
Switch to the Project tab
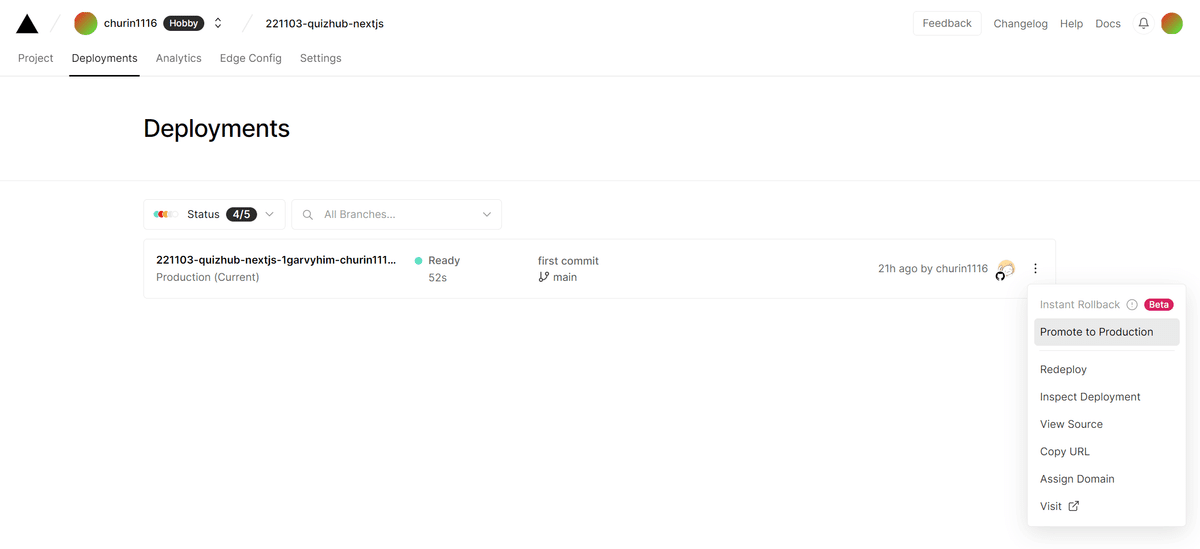click(x=36, y=58)
